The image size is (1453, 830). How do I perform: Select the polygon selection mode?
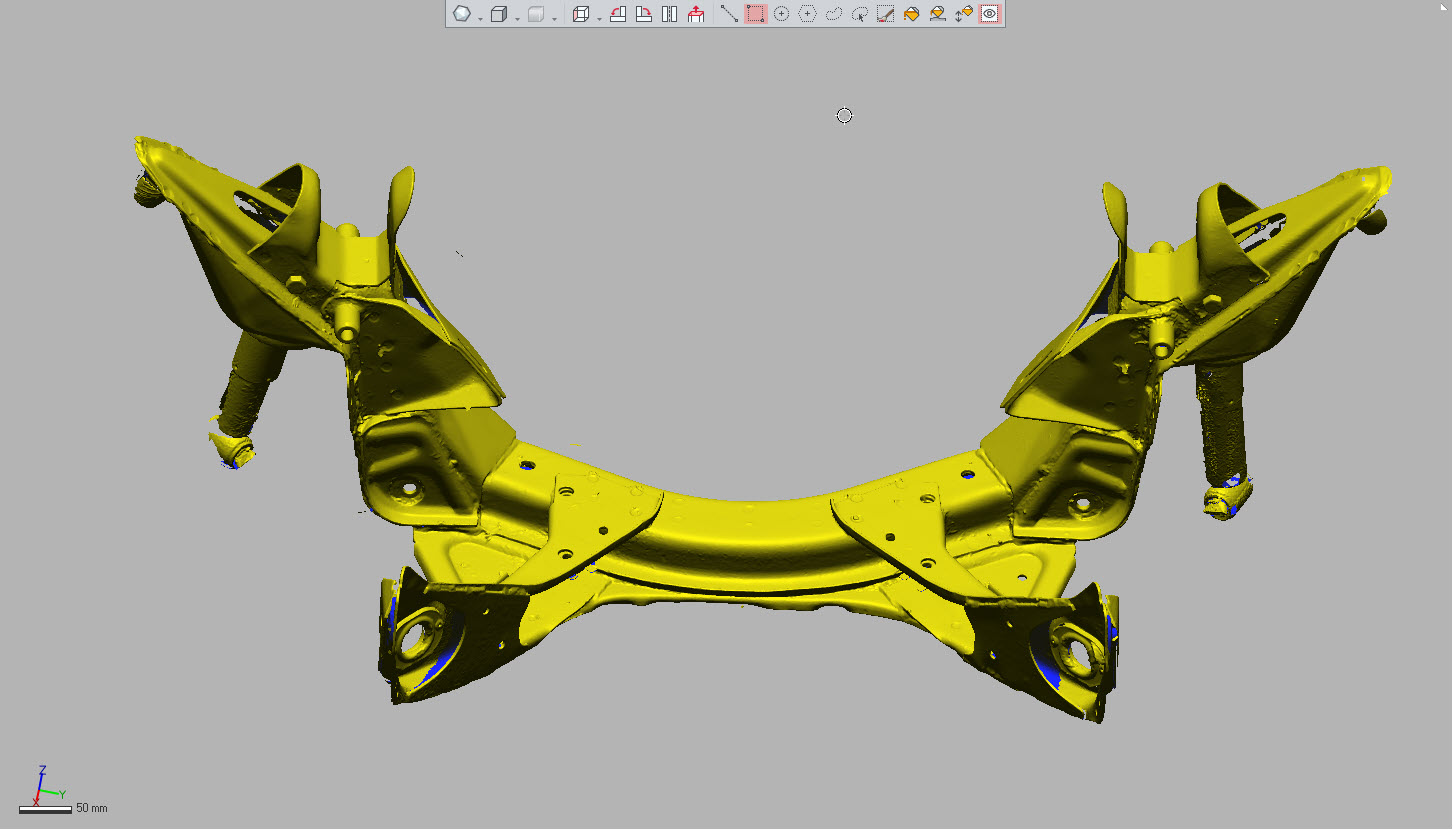[x=808, y=14]
